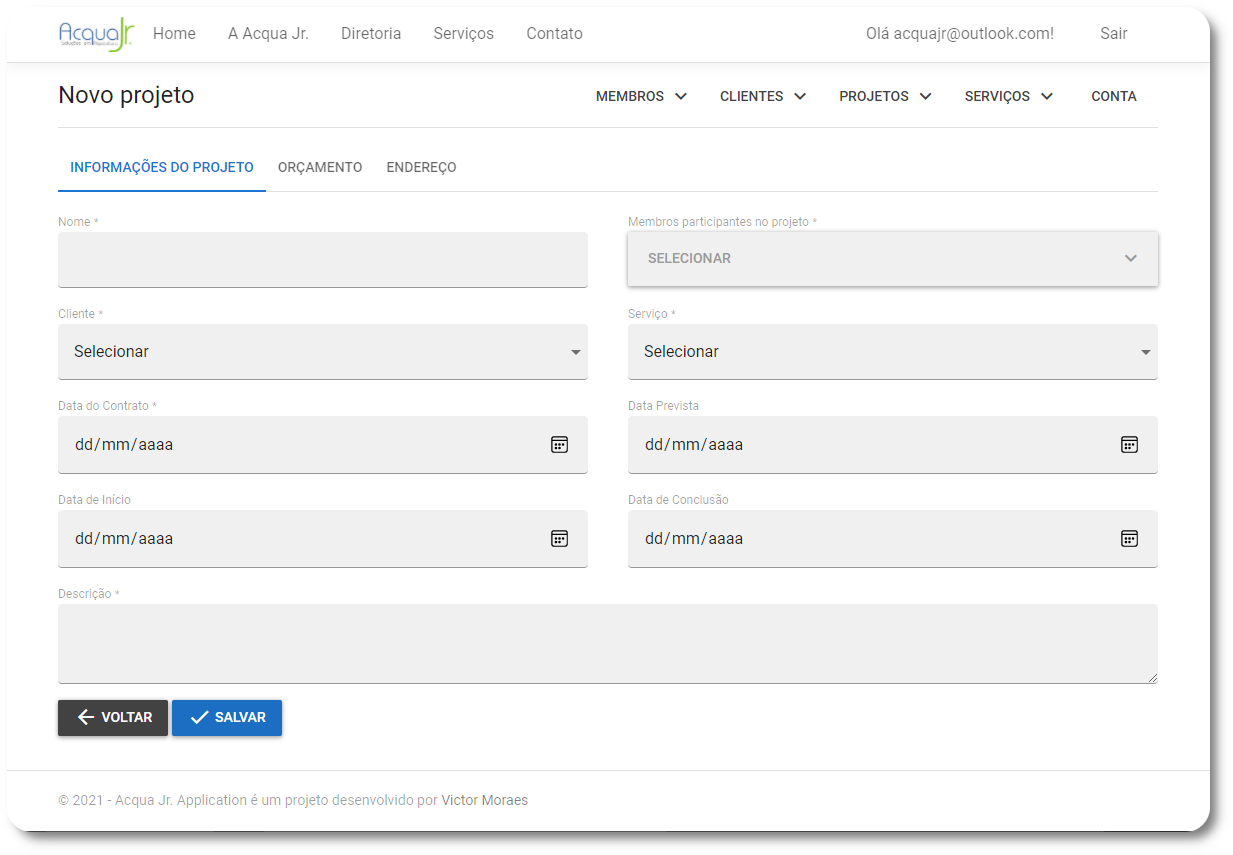This screenshot has height=855, width=1233.
Task: Click the Salvar button
Action: tap(227, 717)
